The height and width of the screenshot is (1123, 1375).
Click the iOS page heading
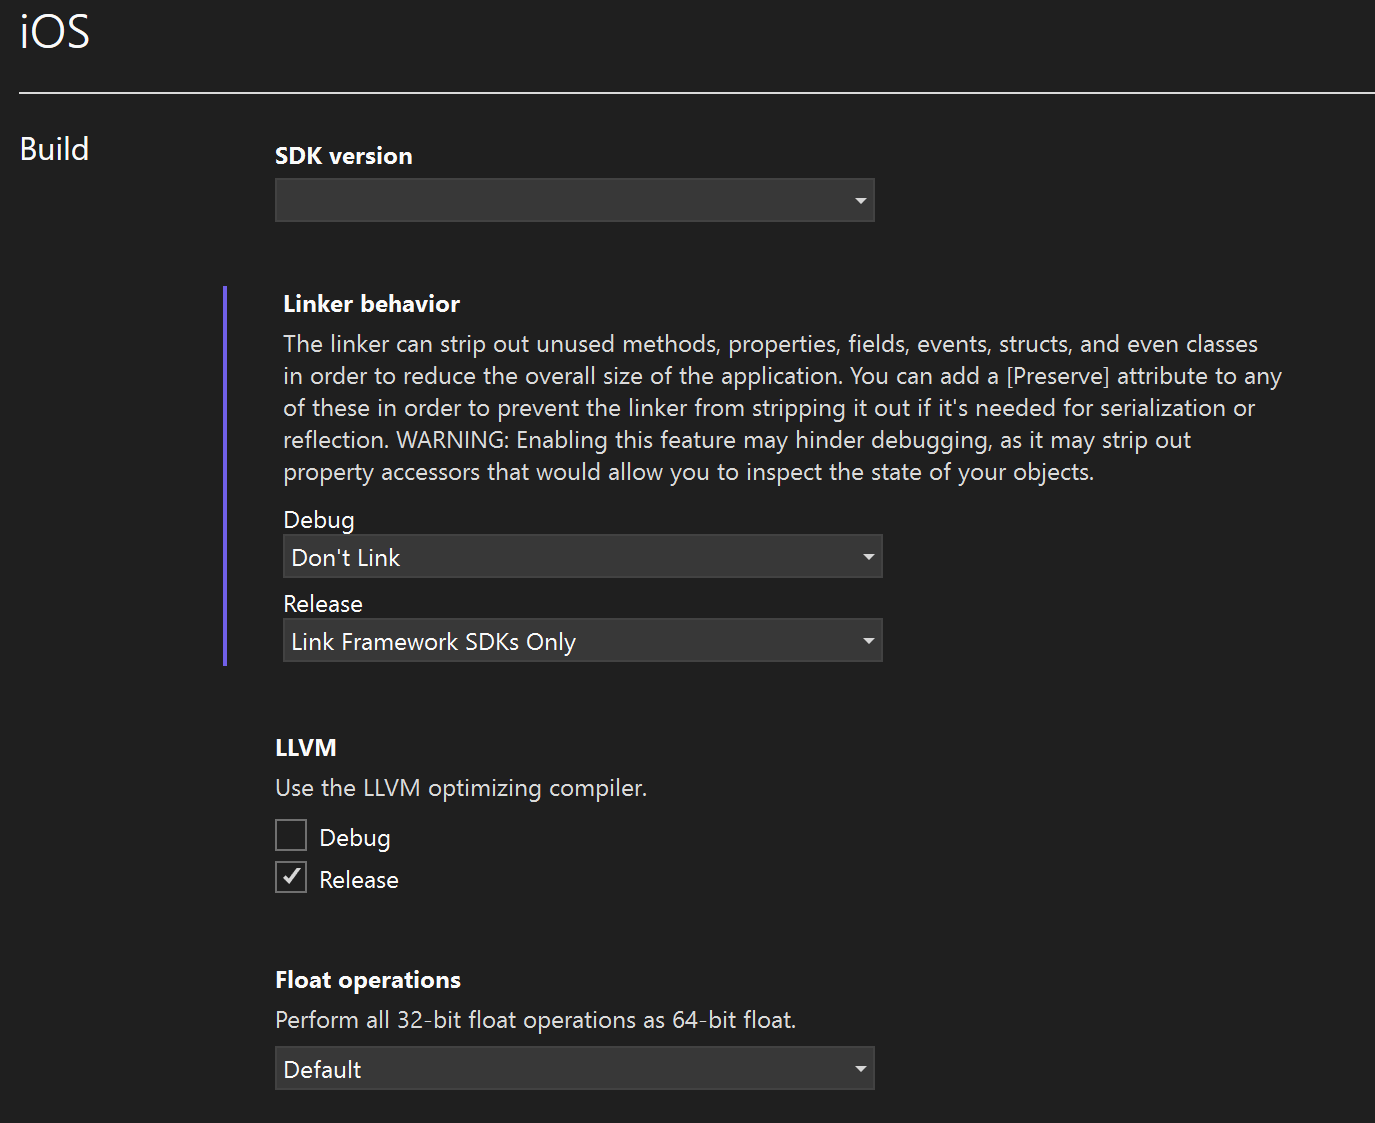pyautogui.click(x=55, y=31)
